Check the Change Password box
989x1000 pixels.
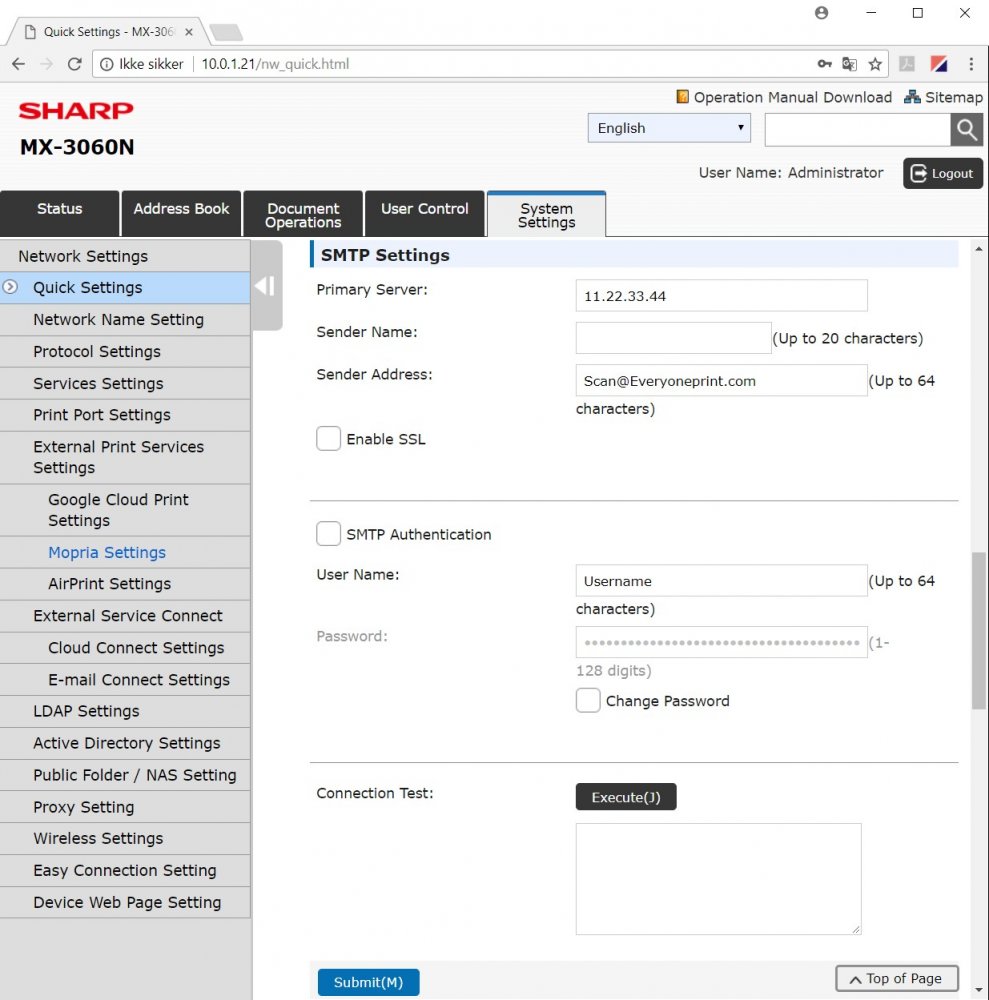[588, 701]
